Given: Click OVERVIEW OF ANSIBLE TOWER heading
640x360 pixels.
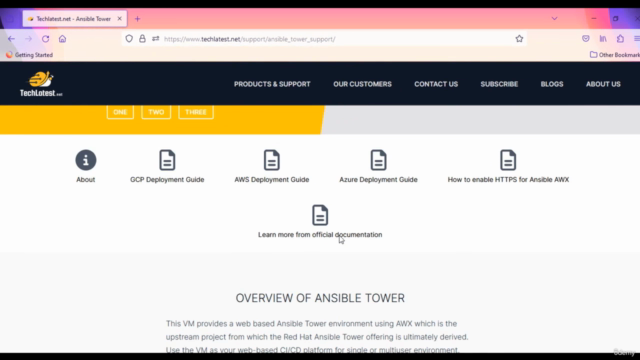Looking at the screenshot, I should click(320, 298).
